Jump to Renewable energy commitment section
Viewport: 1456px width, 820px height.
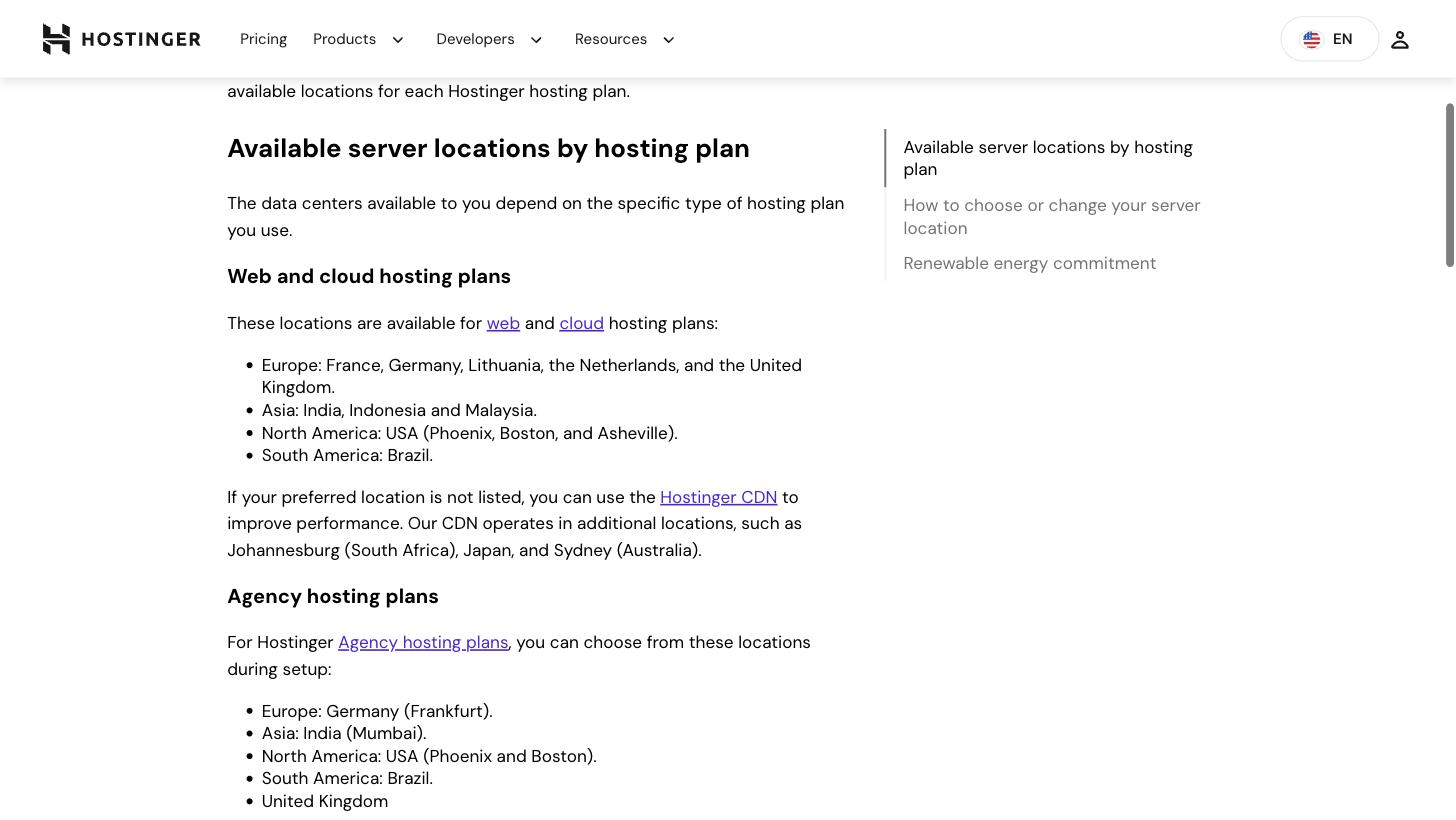coord(1029,263)
